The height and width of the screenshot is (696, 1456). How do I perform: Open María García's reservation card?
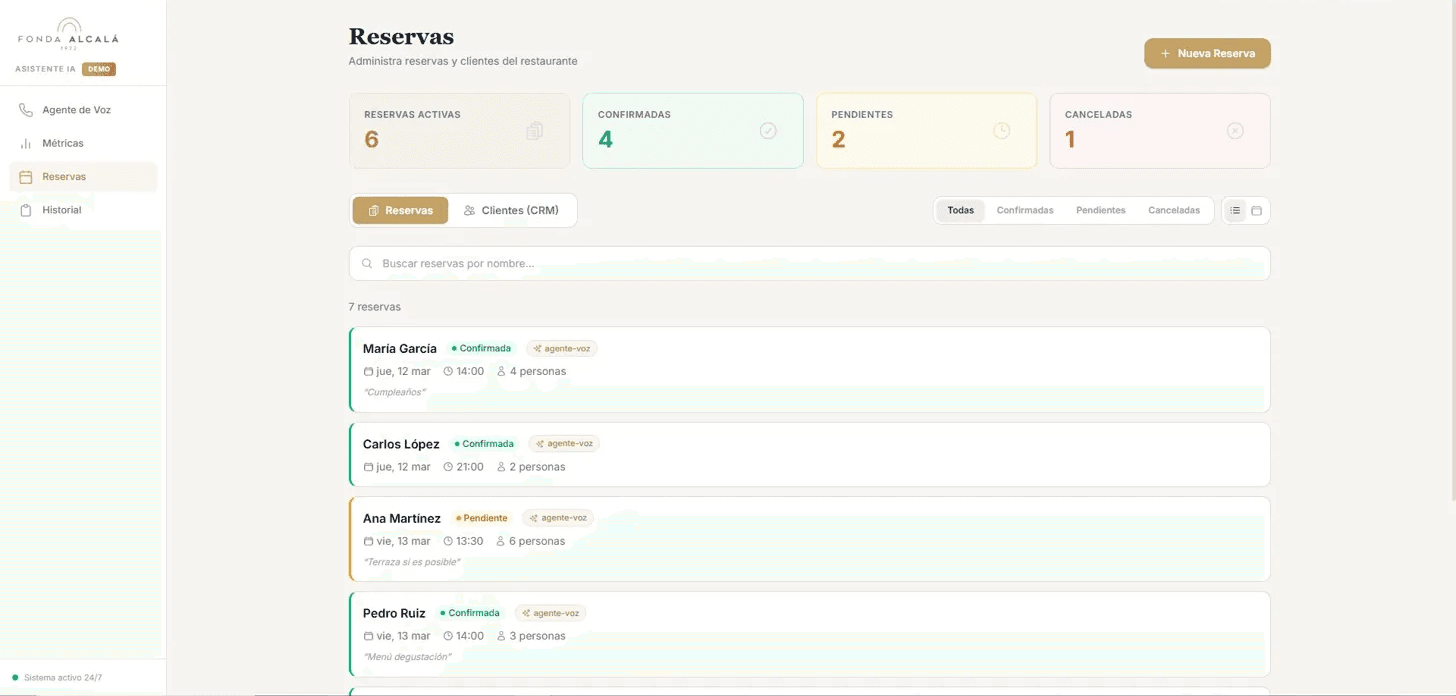click(x=809, y=370)
